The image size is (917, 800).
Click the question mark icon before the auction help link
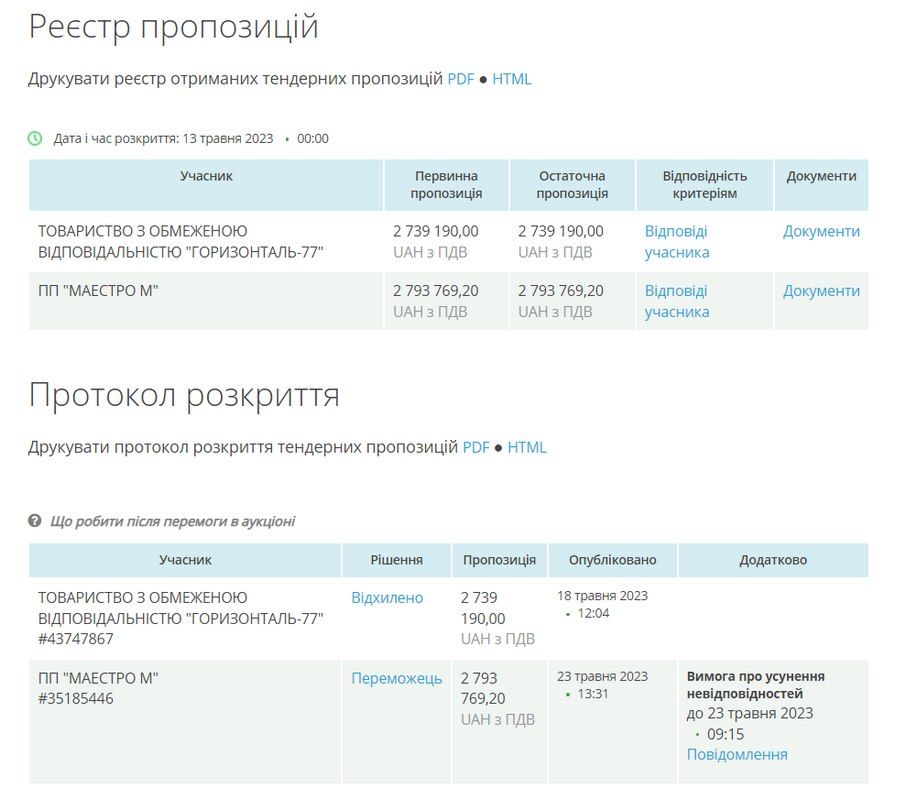[35, 518]
